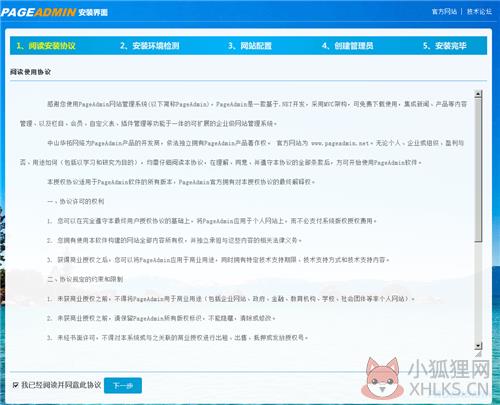Screen dimensions: 500x405
Task: Select step 2 安装环境检测 tab
Action: [150, 46]
